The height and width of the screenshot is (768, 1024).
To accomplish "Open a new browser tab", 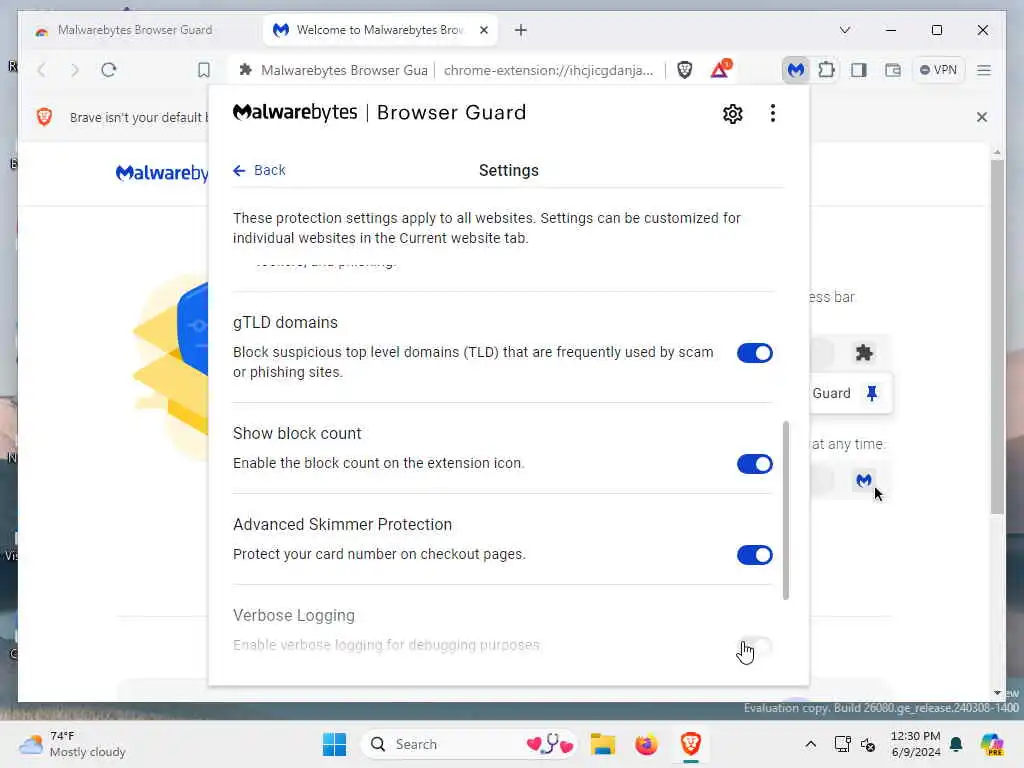I will click(x=520, y=30).
